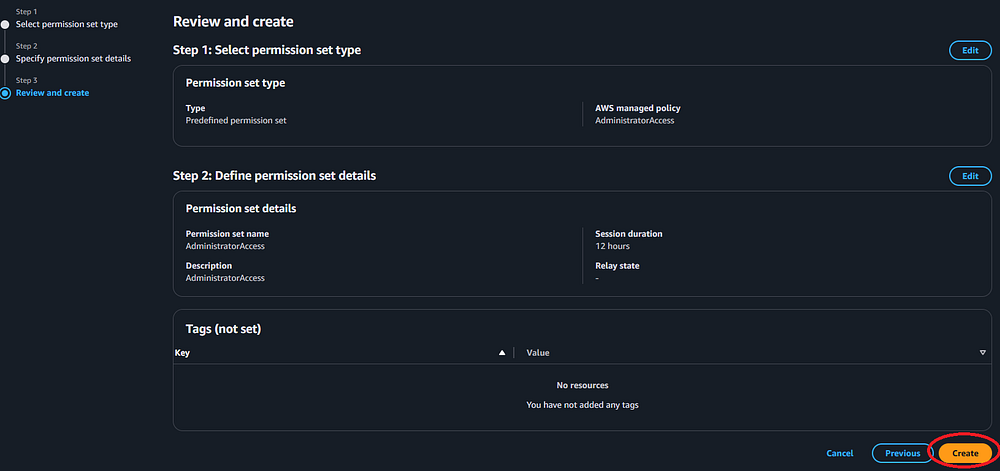Click the active Step 3 circle indicator
Viewport: 1000px width, 471px height.
click(x=5, y=93)
